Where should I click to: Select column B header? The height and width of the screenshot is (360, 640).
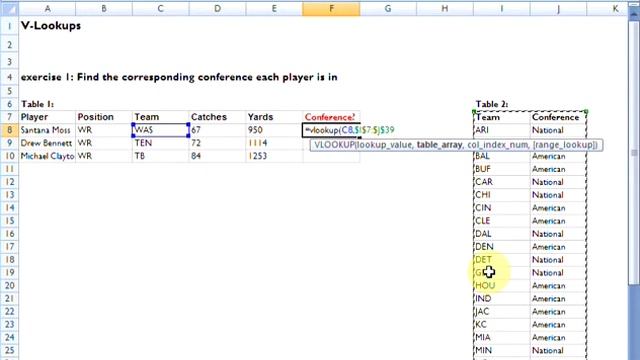pyautogui.click(x=104, y=9)
